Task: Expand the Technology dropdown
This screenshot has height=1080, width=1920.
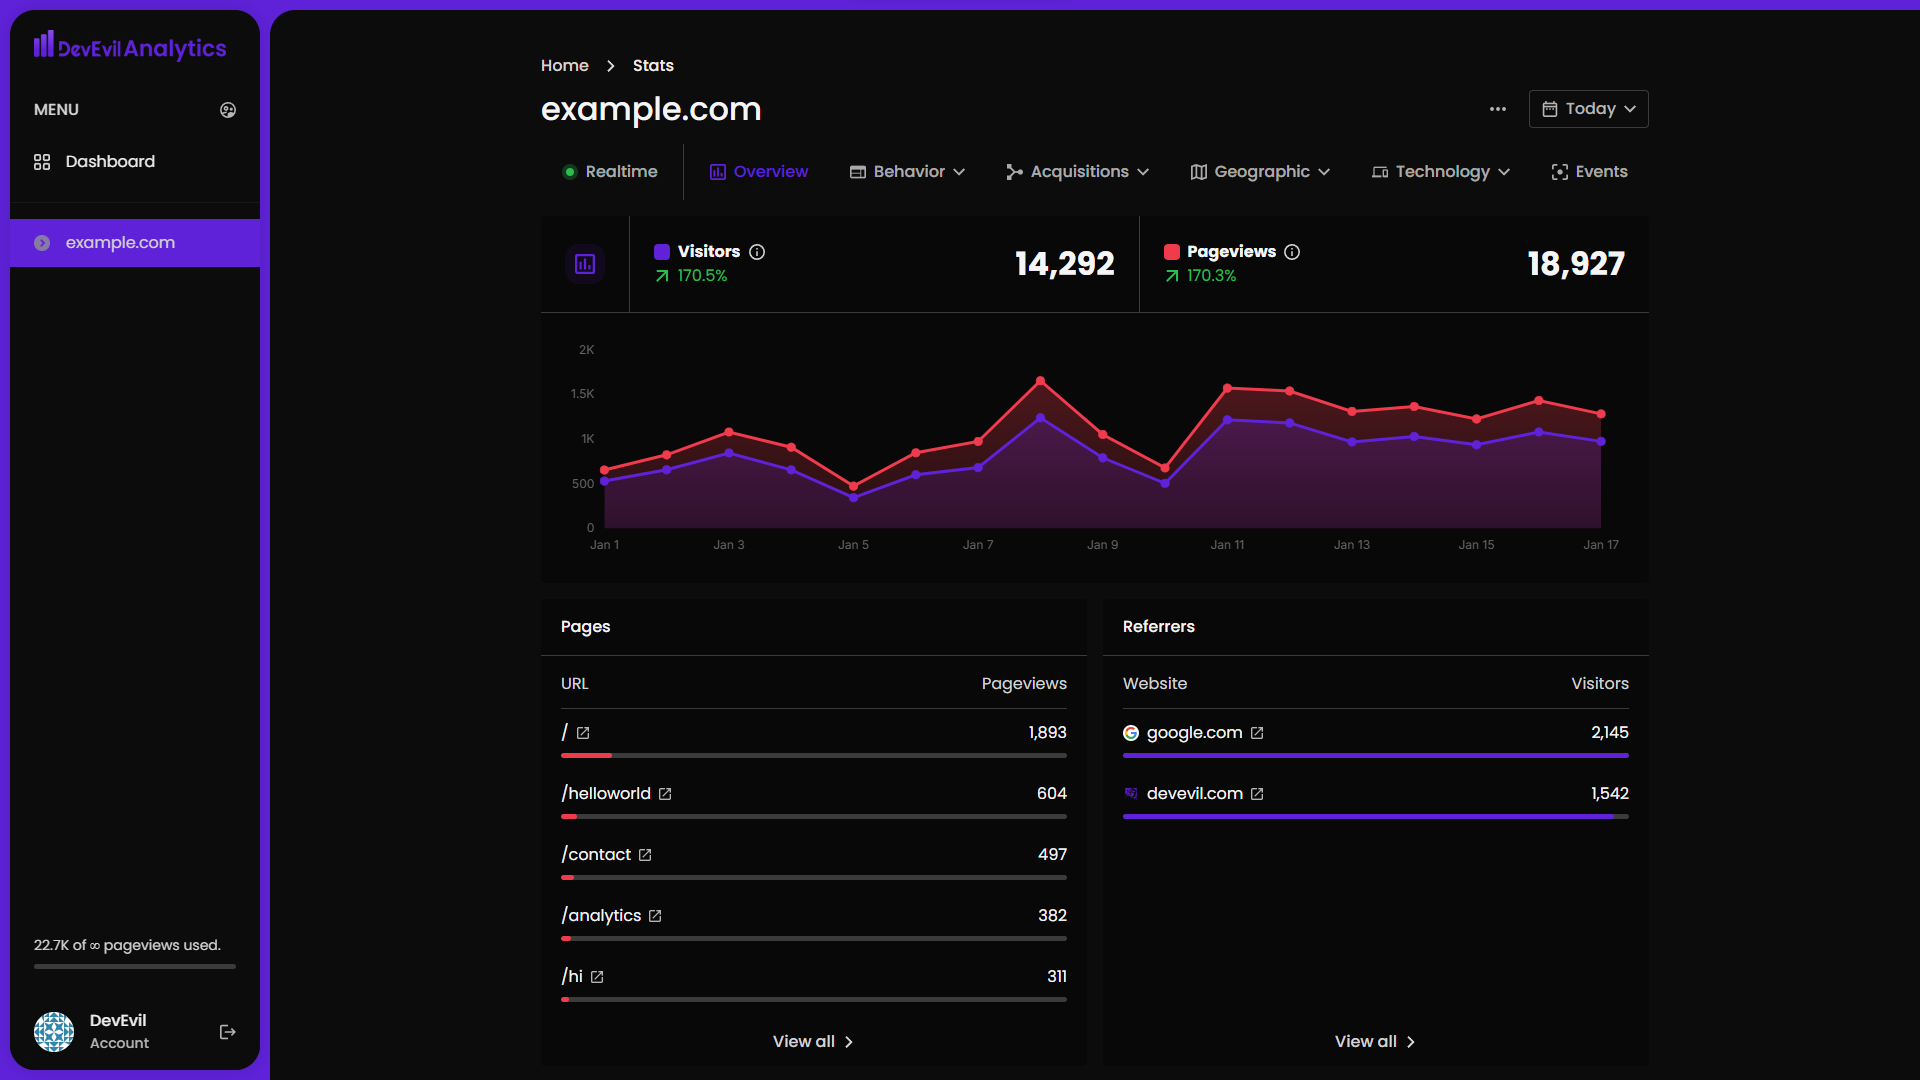Action: tap(1440, 171)
